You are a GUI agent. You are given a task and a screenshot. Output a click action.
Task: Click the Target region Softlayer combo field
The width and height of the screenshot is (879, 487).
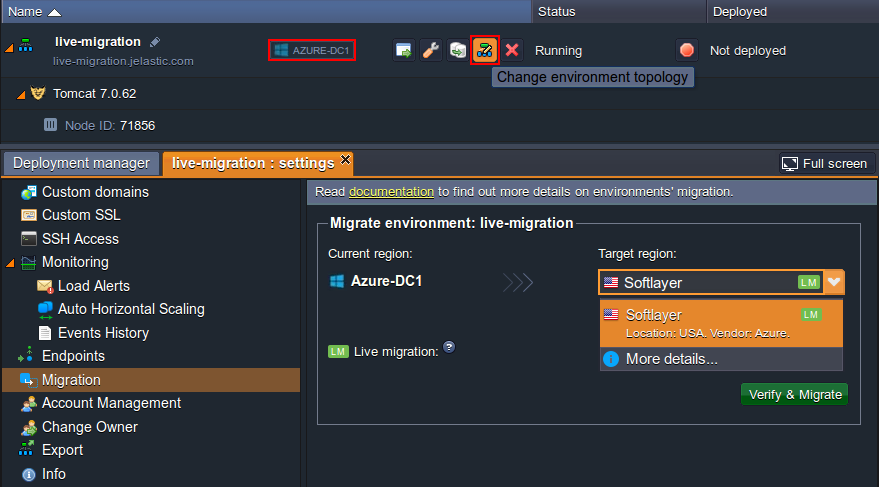711,282
